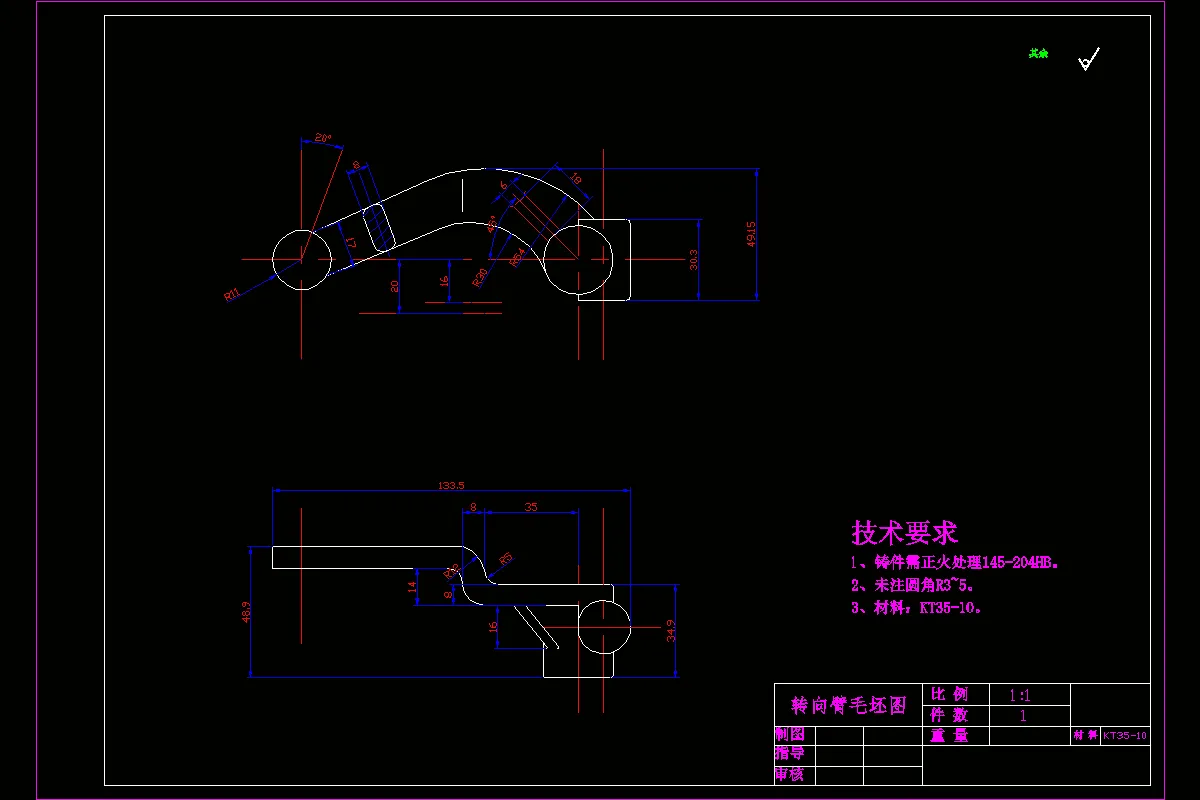This screenshot has height=800, width=1200.
Task: Select the R5 radius dimension
Action: (505, 558)
